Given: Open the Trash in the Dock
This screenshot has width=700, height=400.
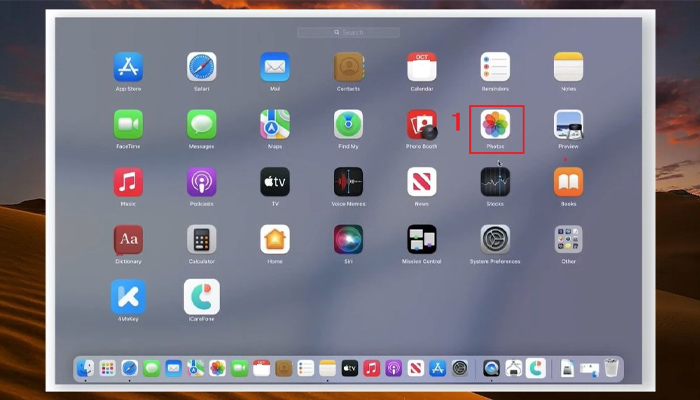Looking at the screenshot, I should pos(612,368).
